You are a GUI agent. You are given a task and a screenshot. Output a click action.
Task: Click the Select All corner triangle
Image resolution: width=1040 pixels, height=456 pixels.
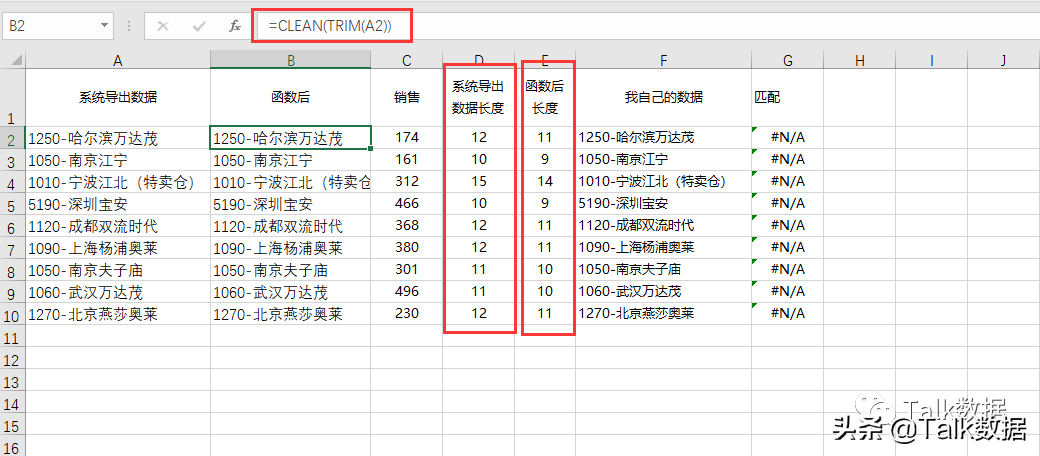(15, 61)
